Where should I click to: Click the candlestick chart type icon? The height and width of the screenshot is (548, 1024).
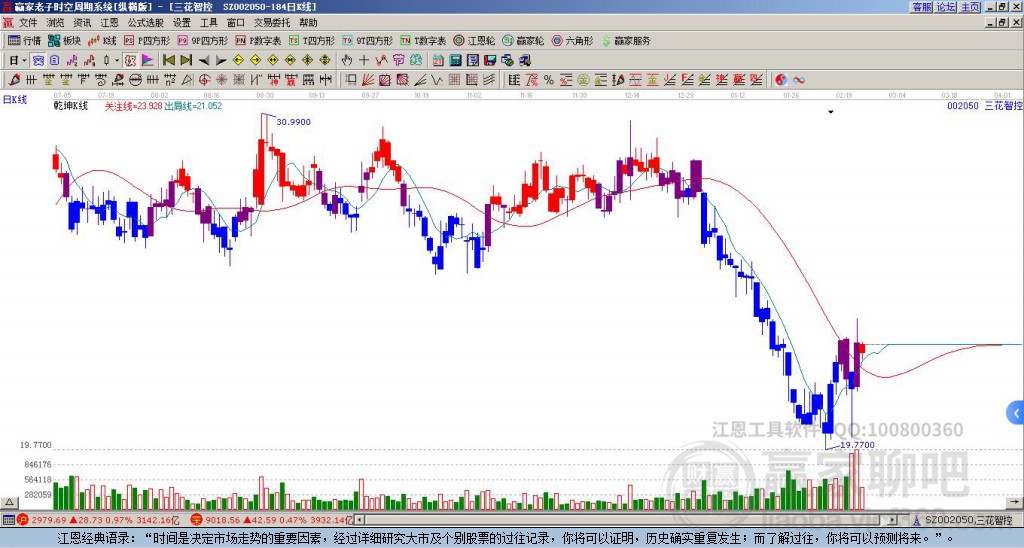(107, 61)
